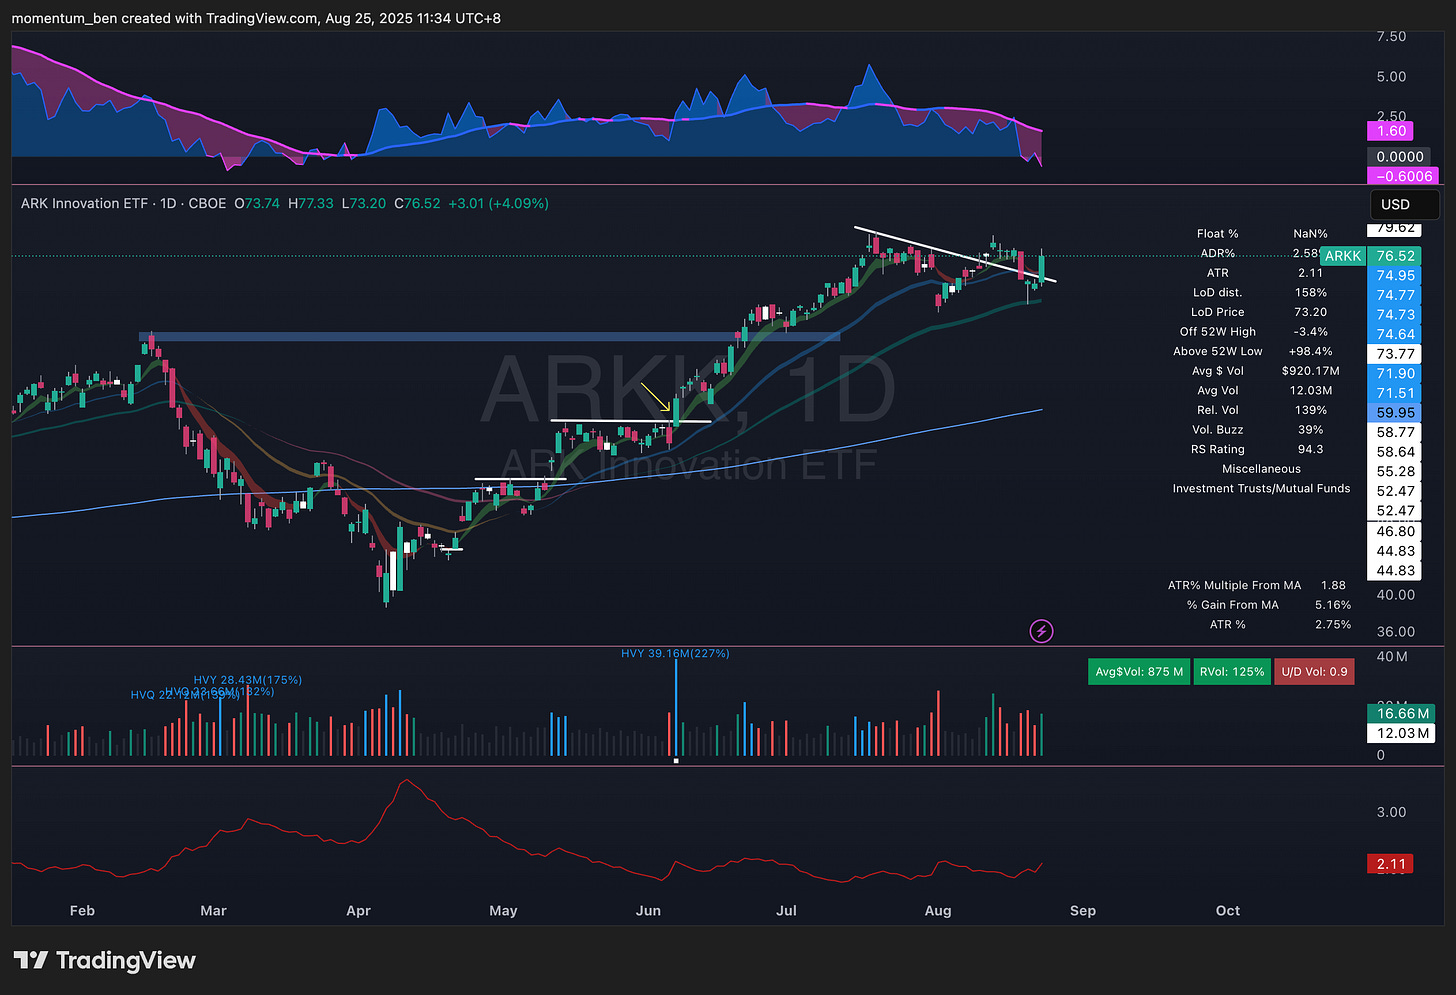
Task: Click the -0.6006 indicator value label
Action: [x=1404, y=176]
